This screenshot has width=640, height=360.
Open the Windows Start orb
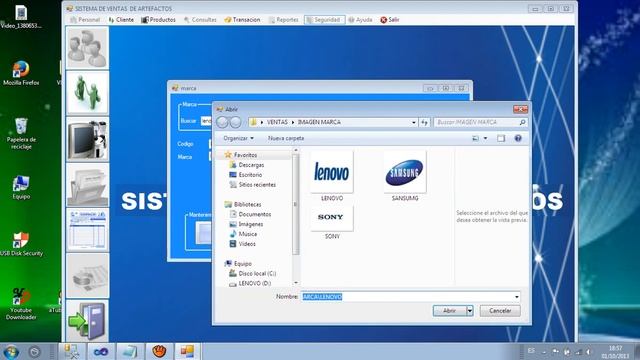[x=11, y=351]
